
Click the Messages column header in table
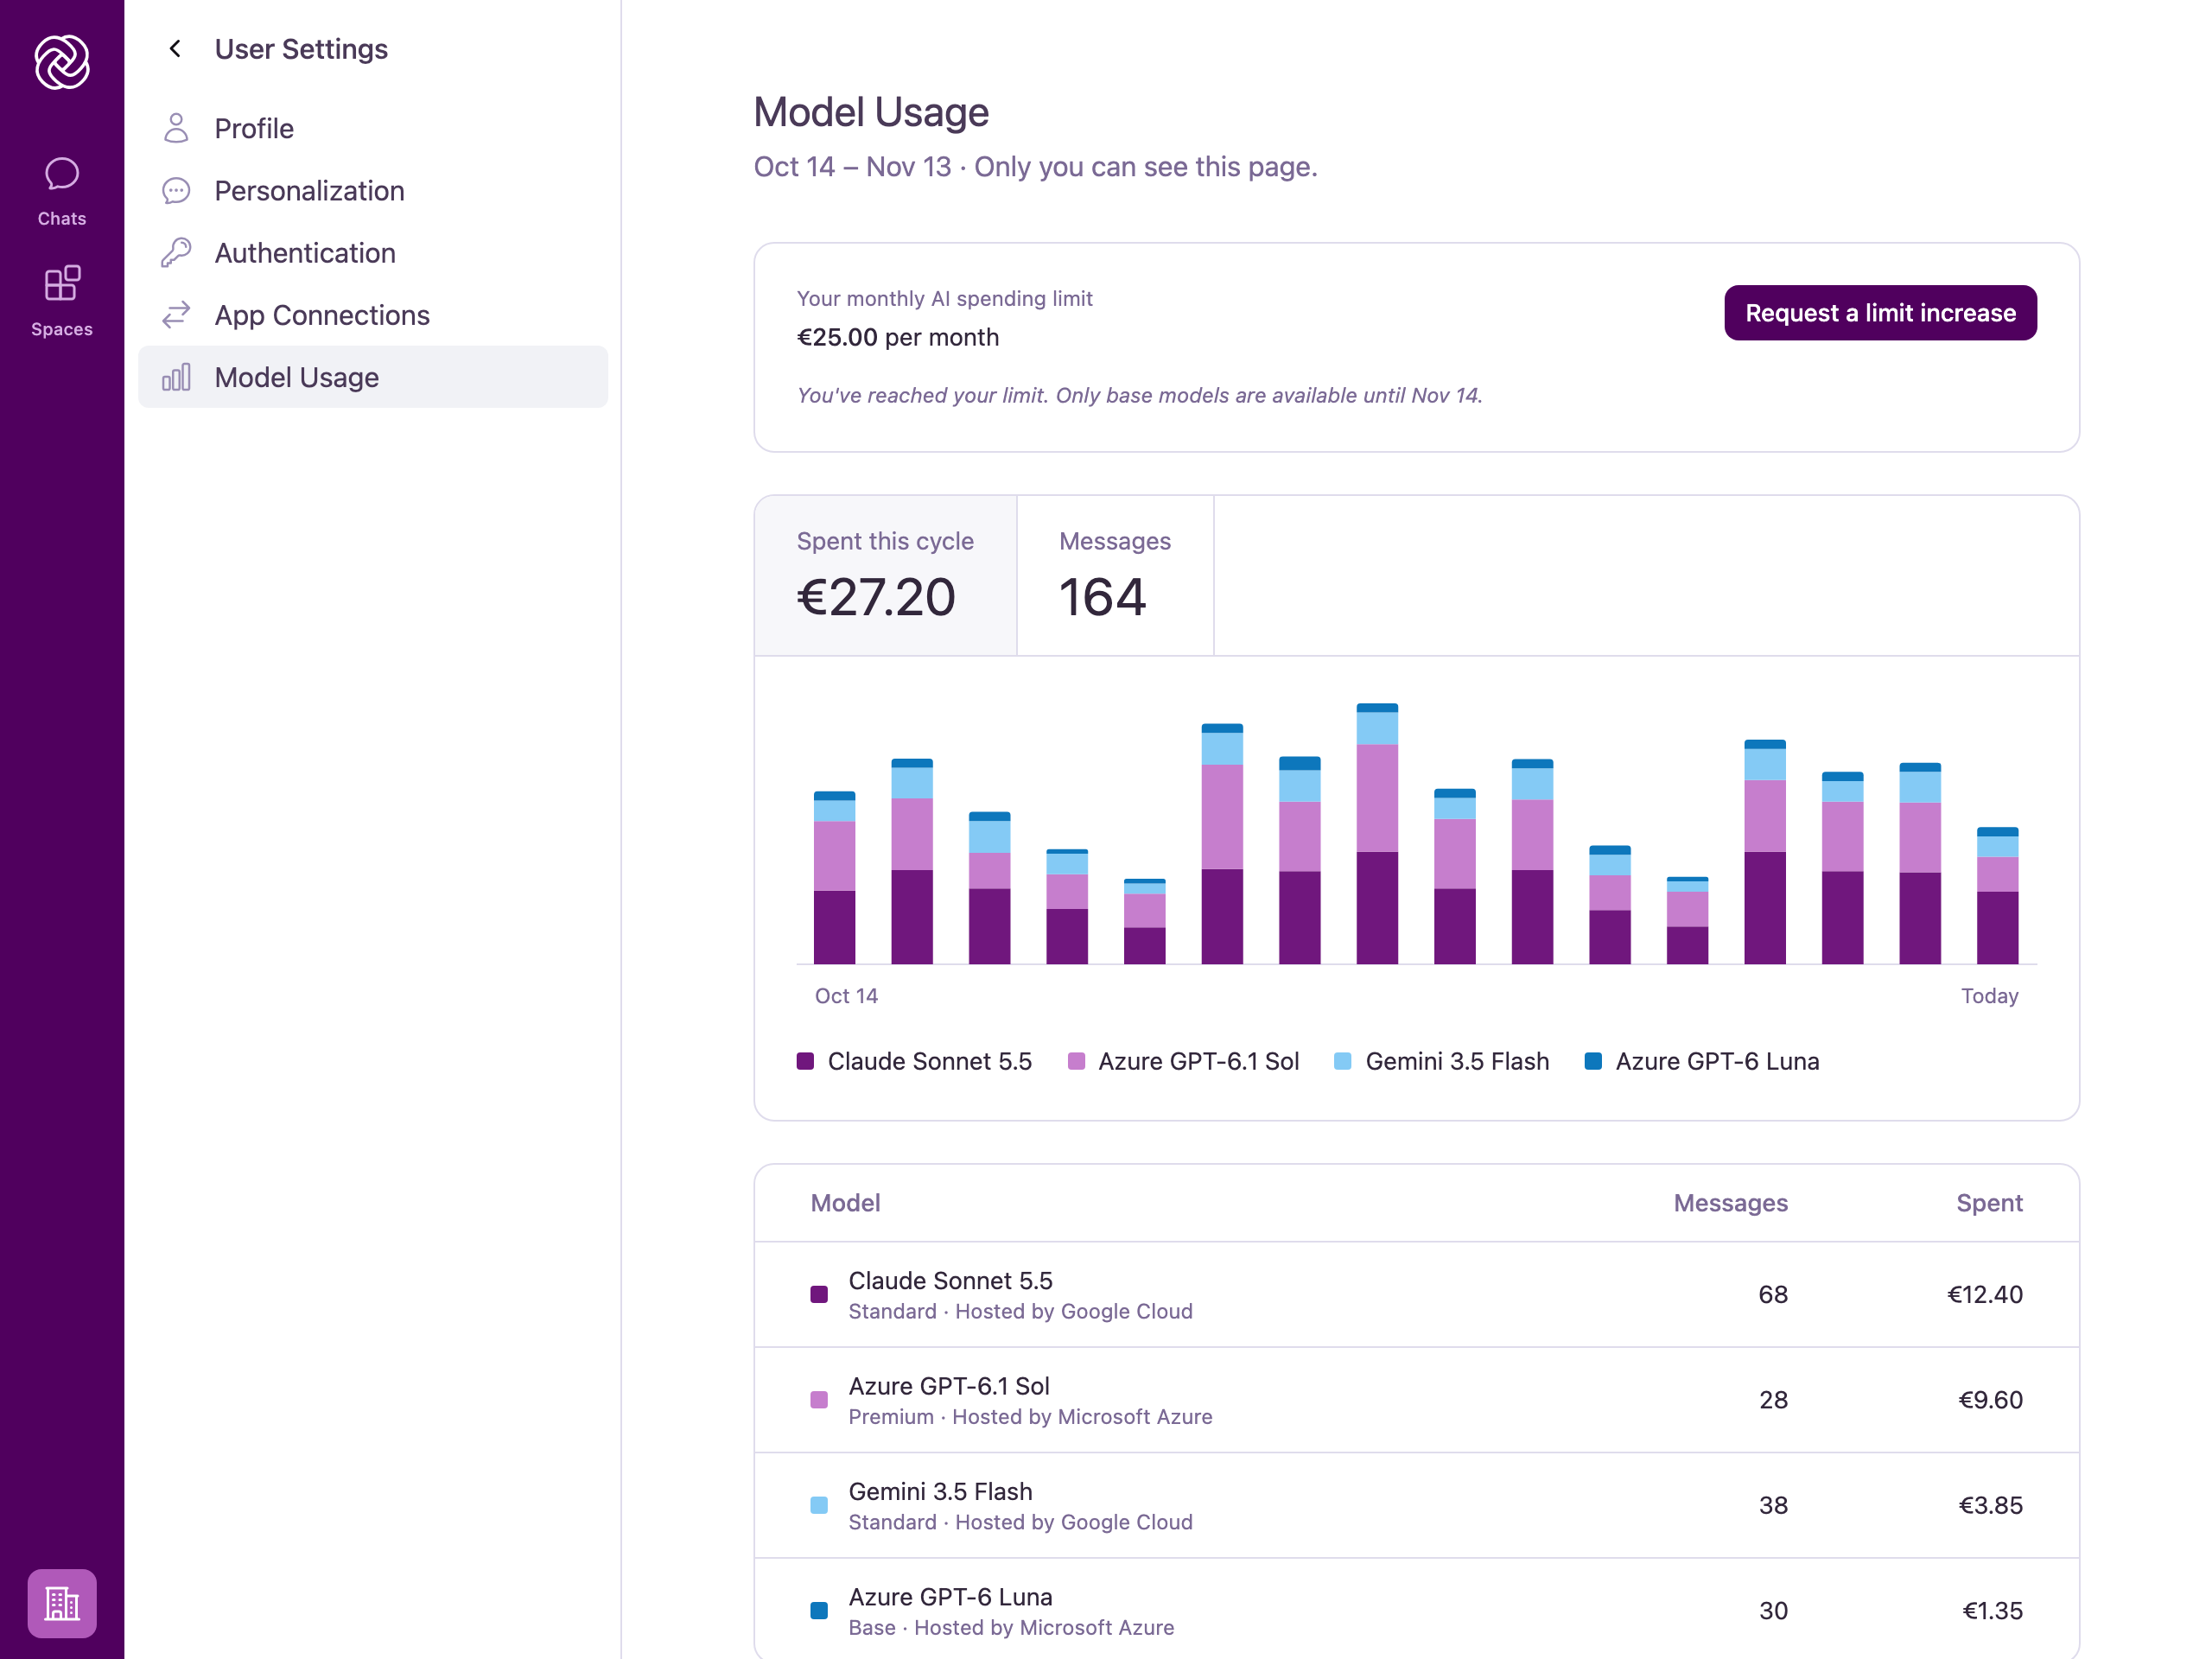point(1730,1203)
